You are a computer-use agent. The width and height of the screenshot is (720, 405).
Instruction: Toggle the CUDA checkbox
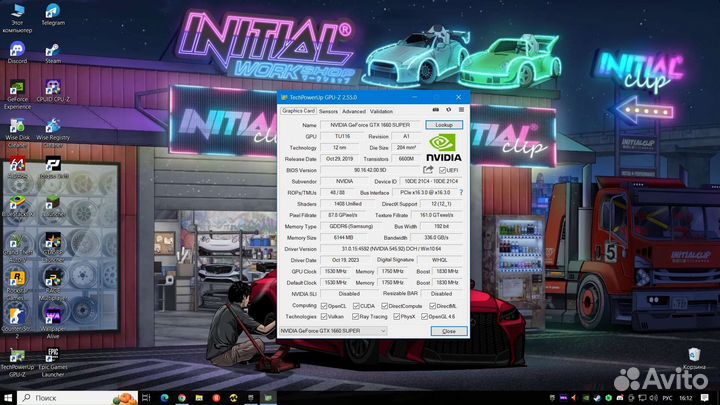(x=356, y=306)
